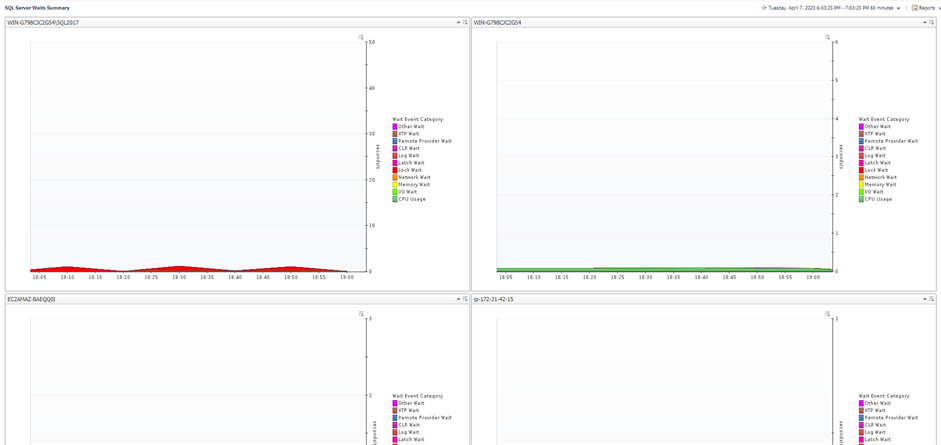Select Latch Wait label in WIN-G798CJC2GS4 legend
This screenshot has width=941, height=445.
coord(877,163)
